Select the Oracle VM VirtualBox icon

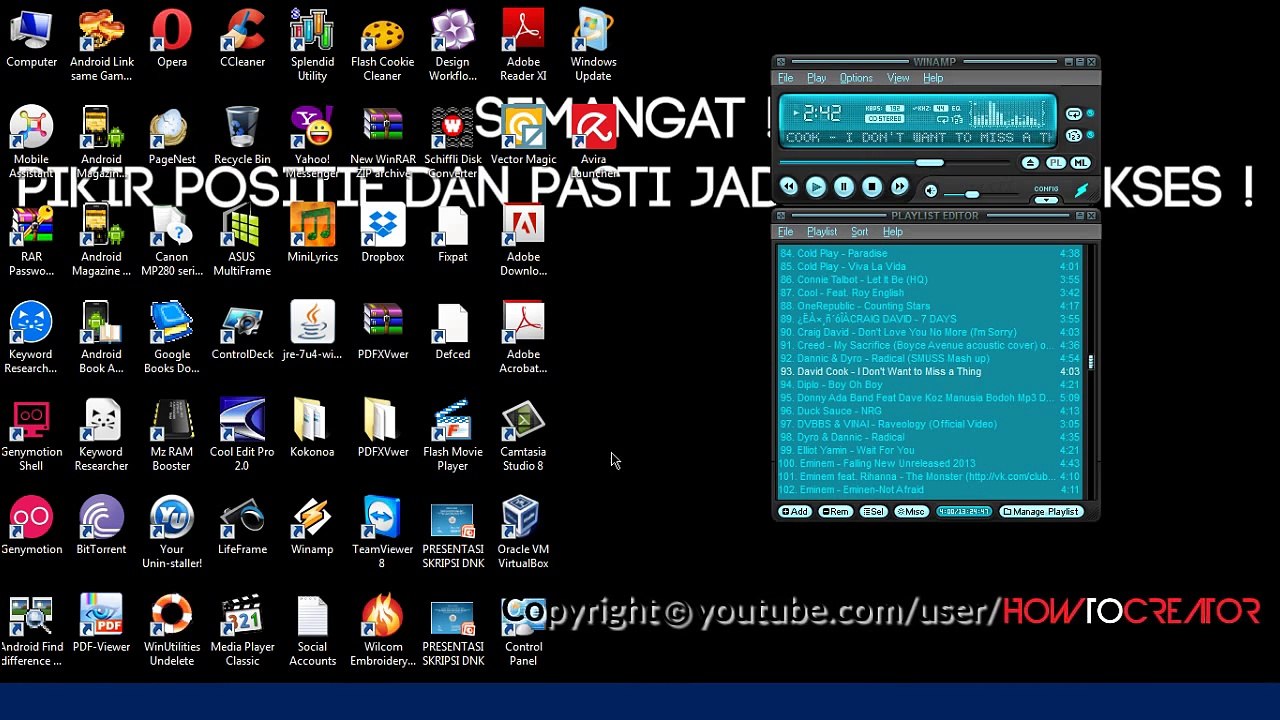pos(523,533)
